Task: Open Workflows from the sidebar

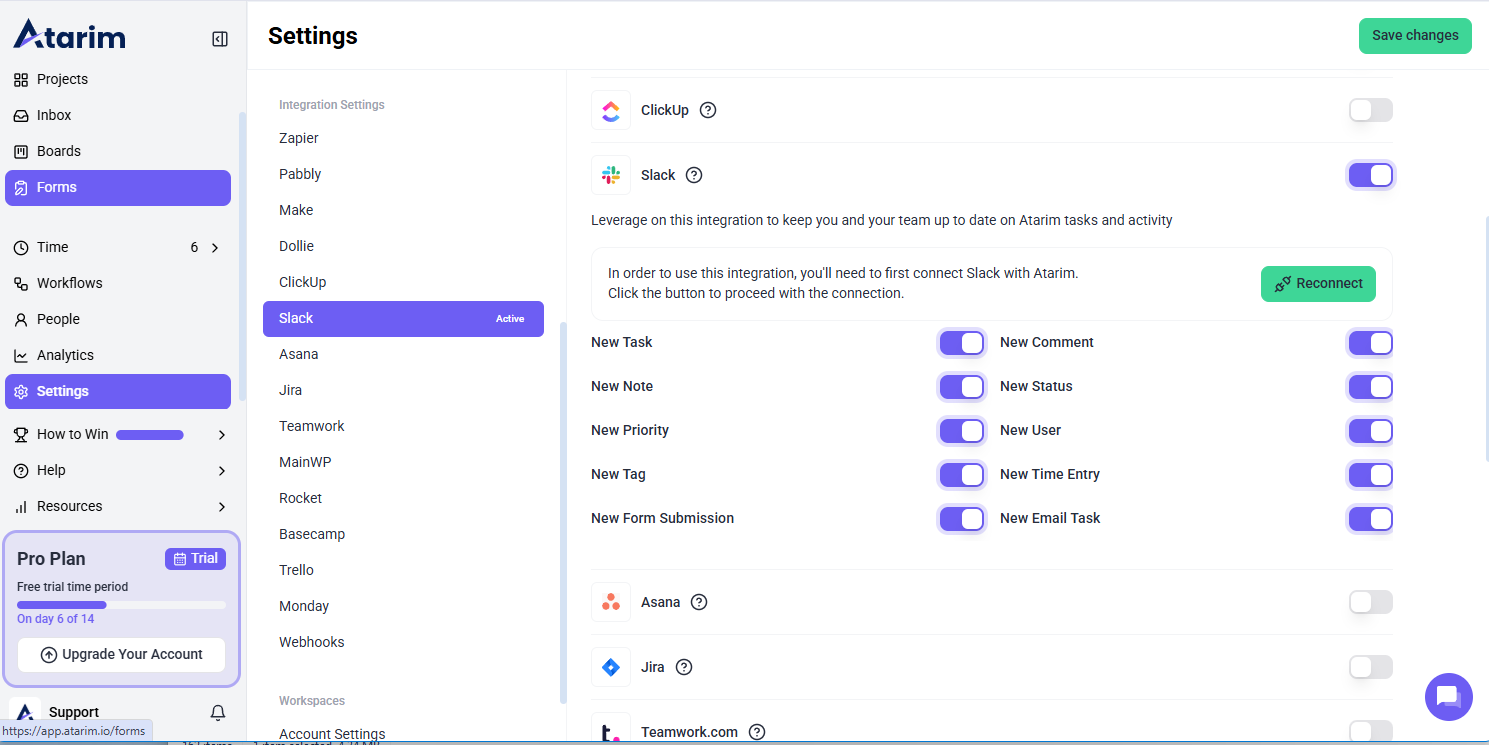Action: (69, 283)
